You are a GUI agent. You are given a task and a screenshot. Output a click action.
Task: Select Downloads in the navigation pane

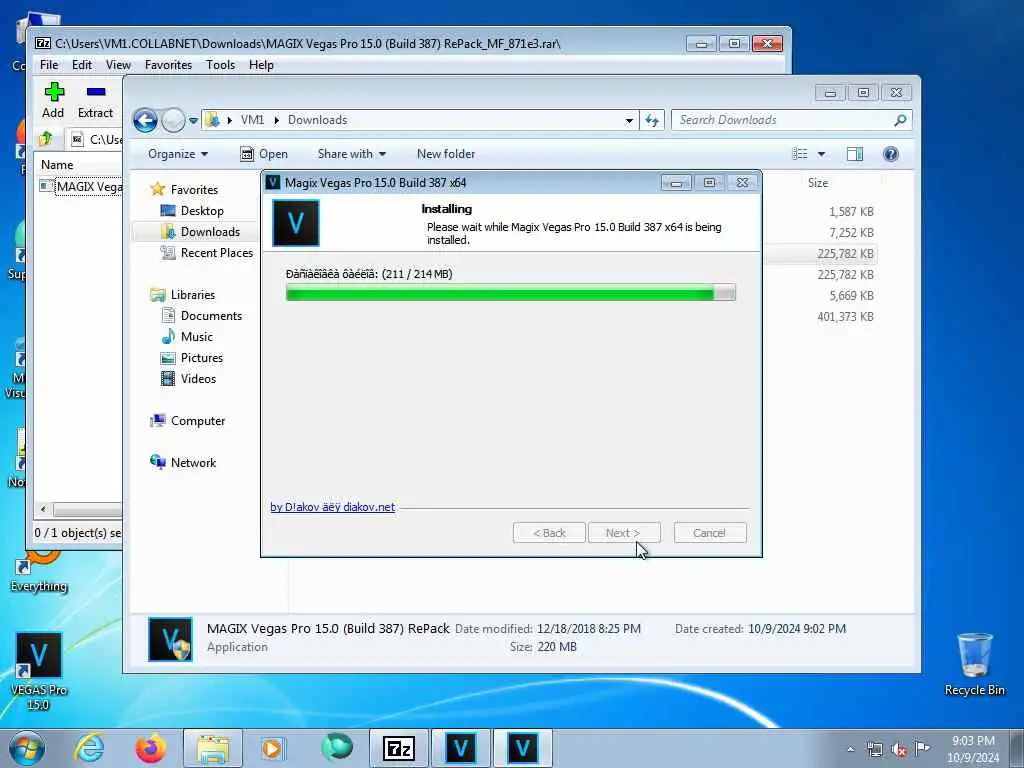click(x=210, y=232)
